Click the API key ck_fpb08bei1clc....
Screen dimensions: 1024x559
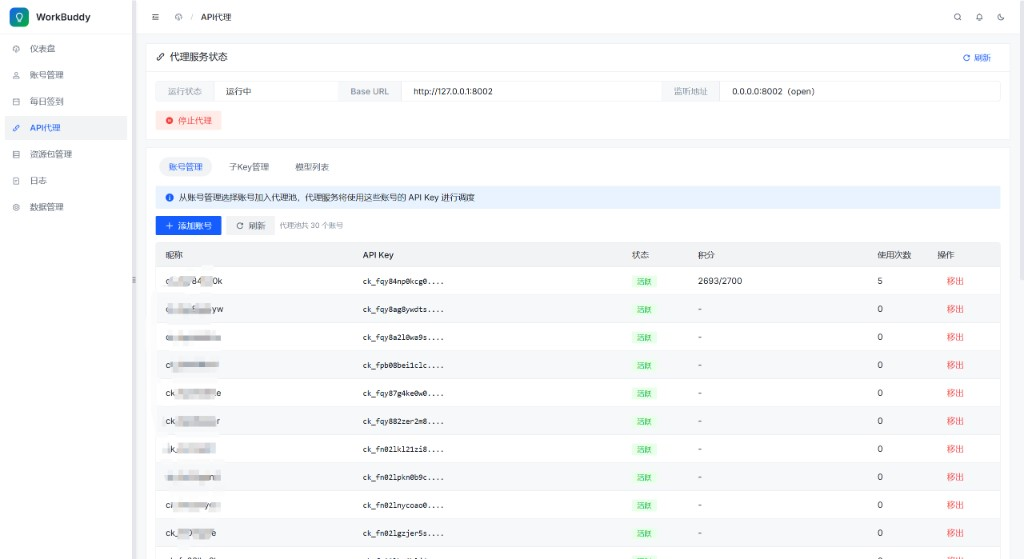[x=403, y=366]
